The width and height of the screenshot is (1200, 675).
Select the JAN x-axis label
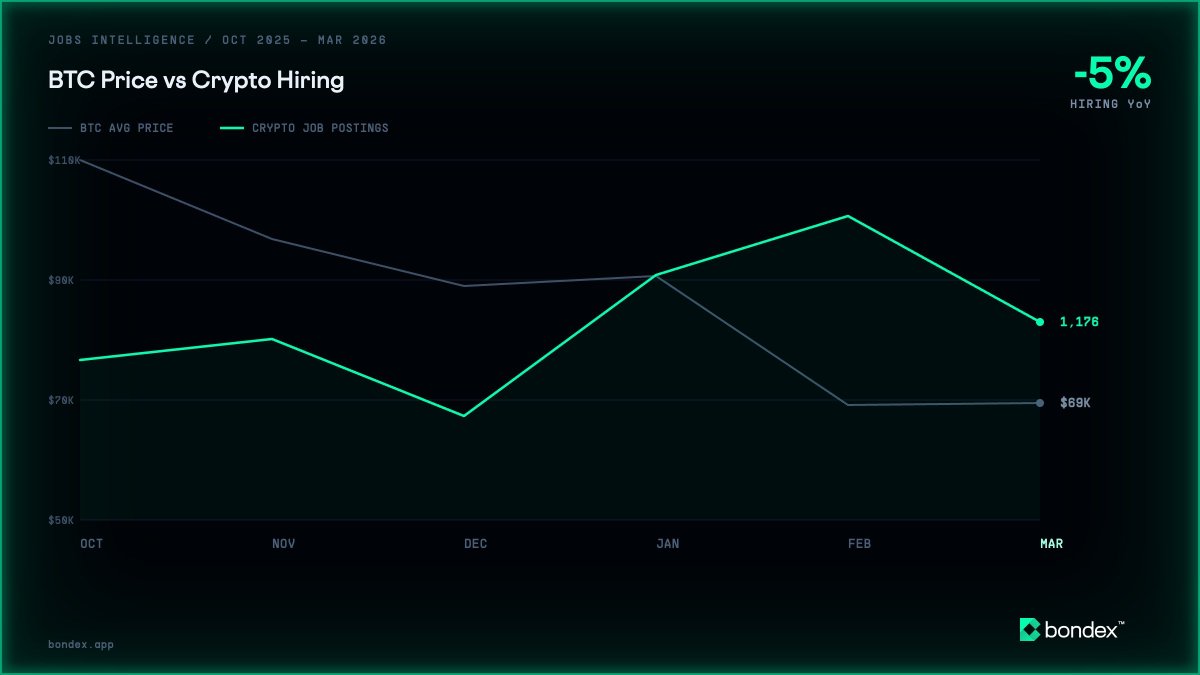pos(667,544)
